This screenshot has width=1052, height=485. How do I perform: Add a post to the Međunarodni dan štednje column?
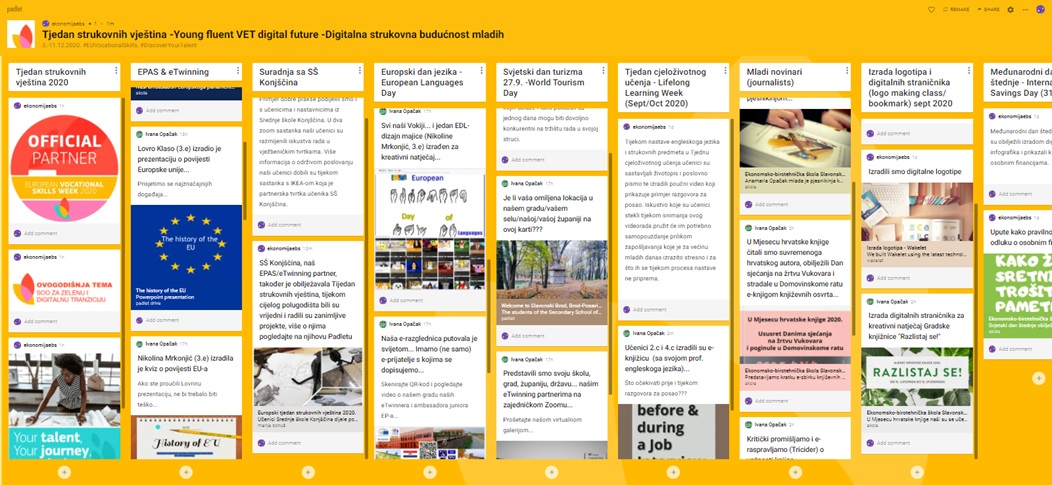click(x=1039, y=378)
